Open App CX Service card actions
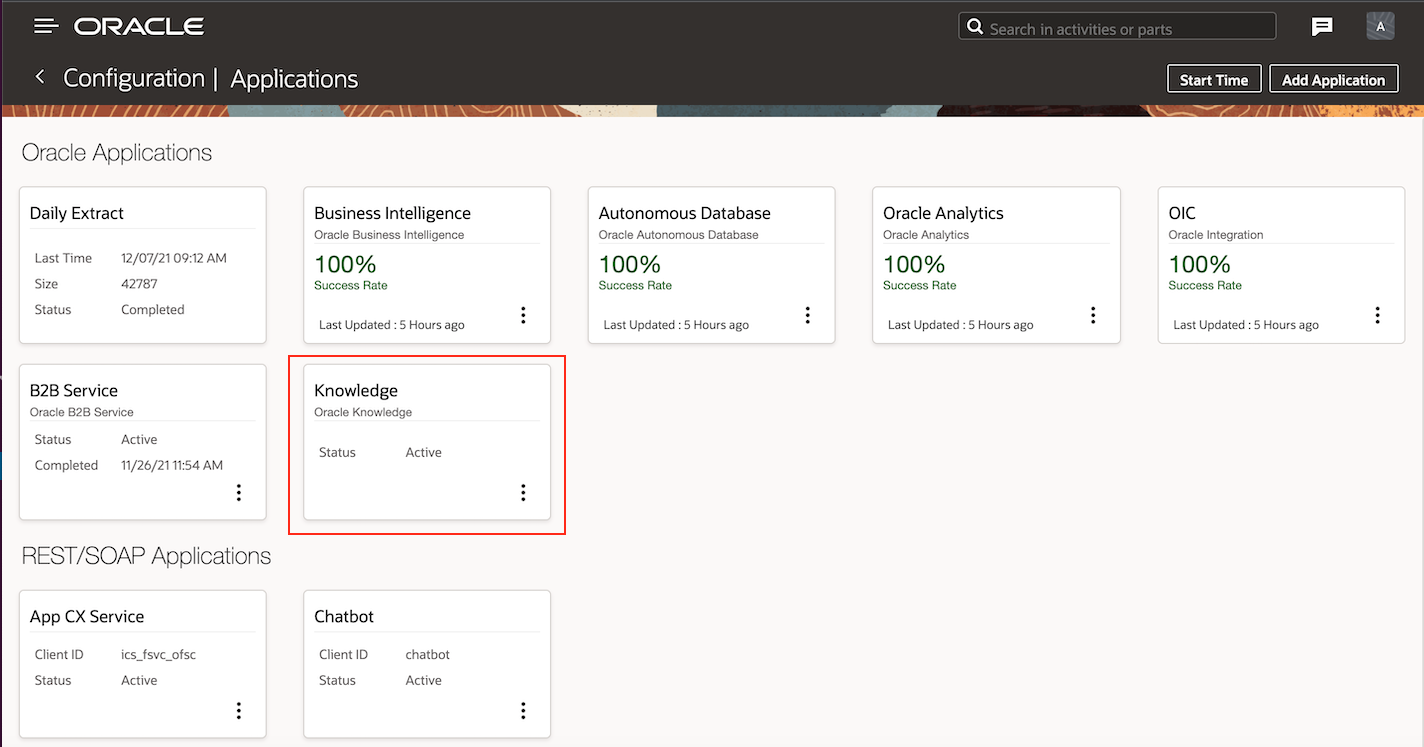 point(238,711)
